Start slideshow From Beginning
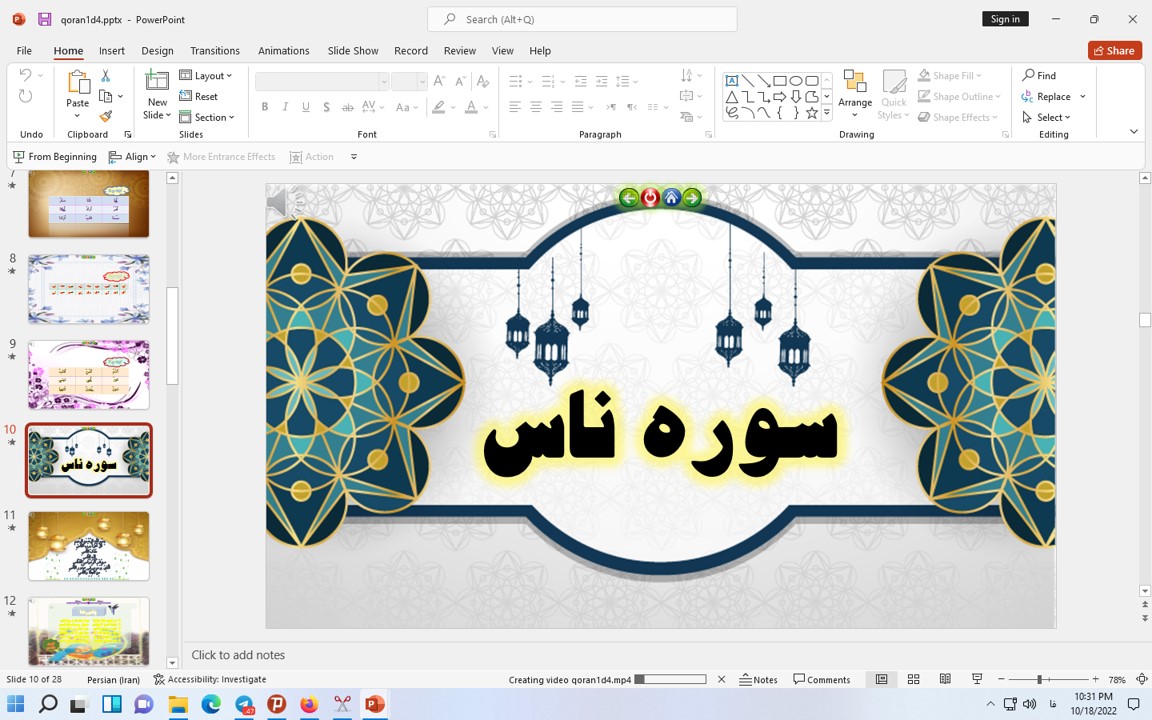1152x720 pixels. (x=54, y=156)
